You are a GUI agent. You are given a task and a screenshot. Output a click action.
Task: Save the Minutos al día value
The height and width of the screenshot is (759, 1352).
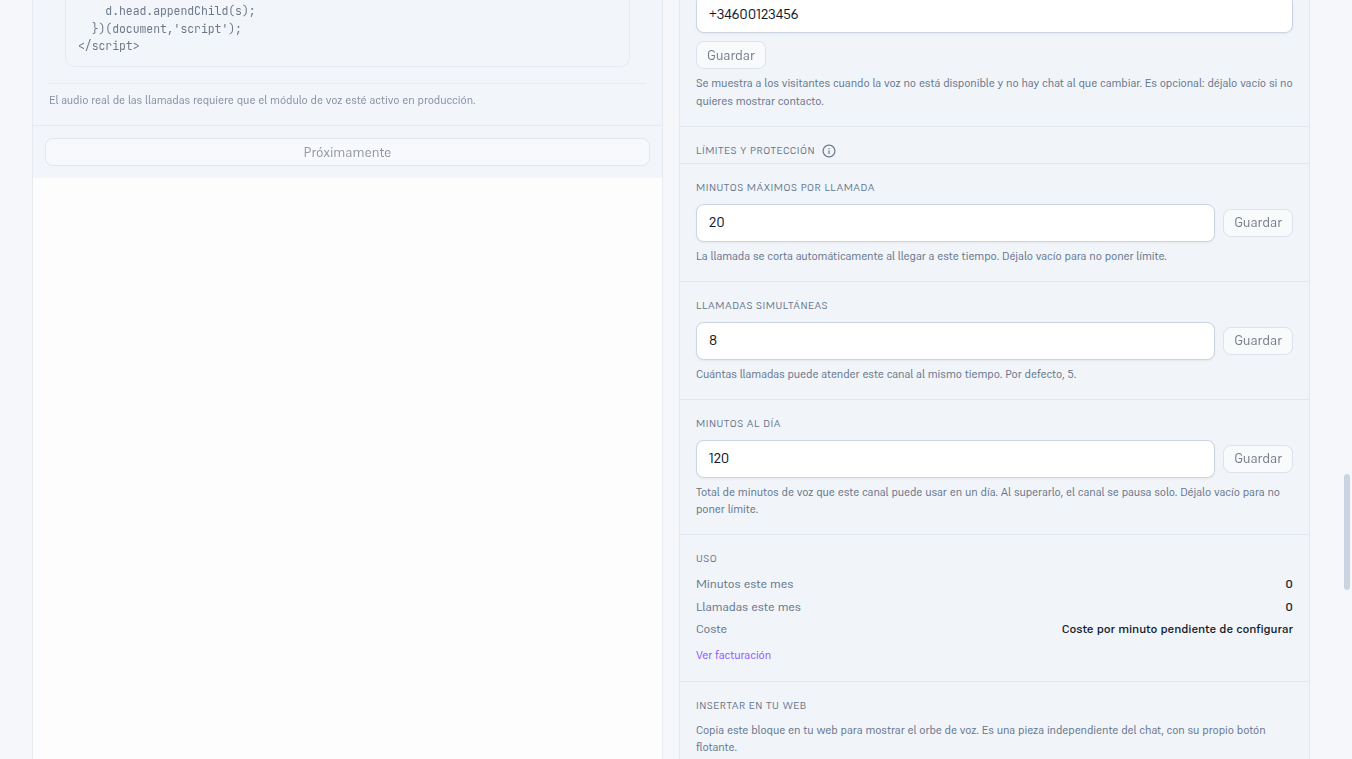(x=1258, y=459)
